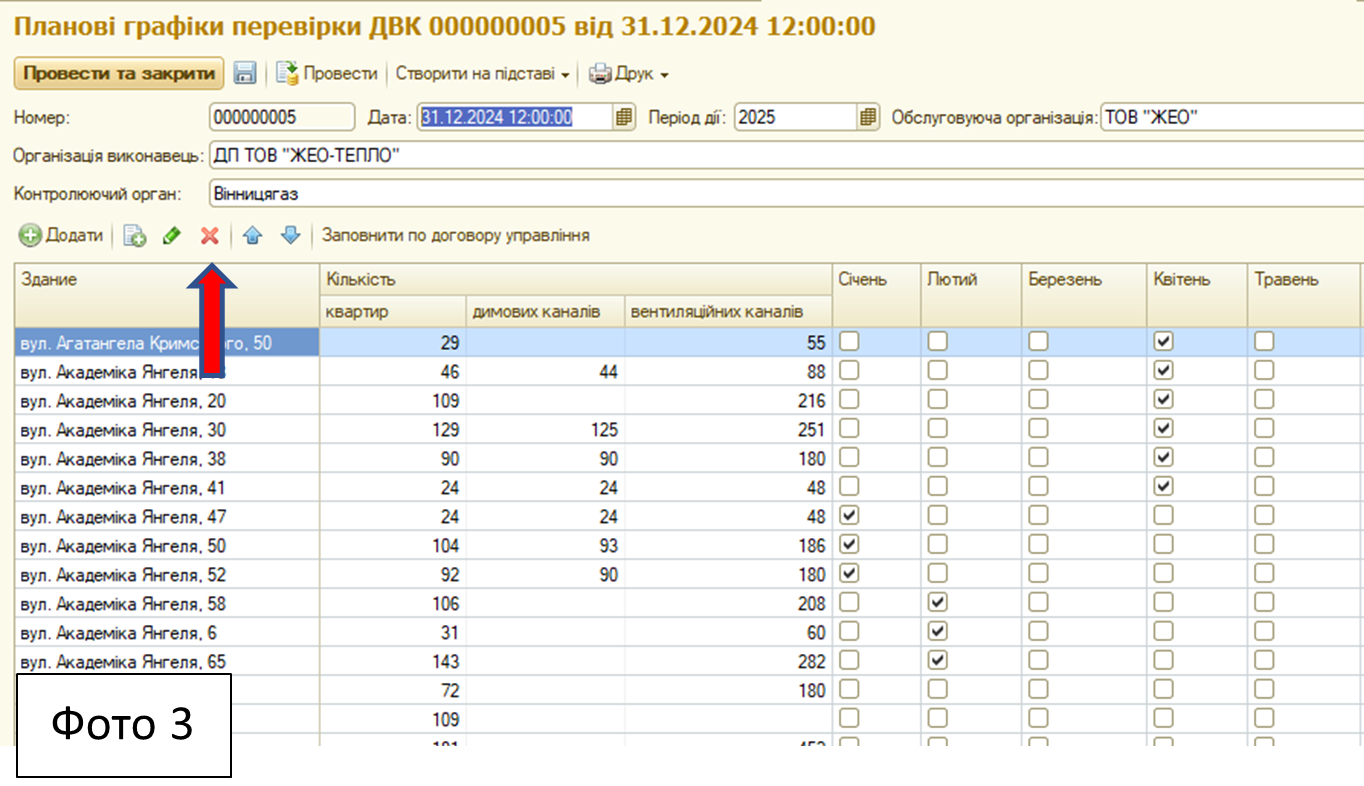Click Заповнити по договору управління

pos(455,236)
